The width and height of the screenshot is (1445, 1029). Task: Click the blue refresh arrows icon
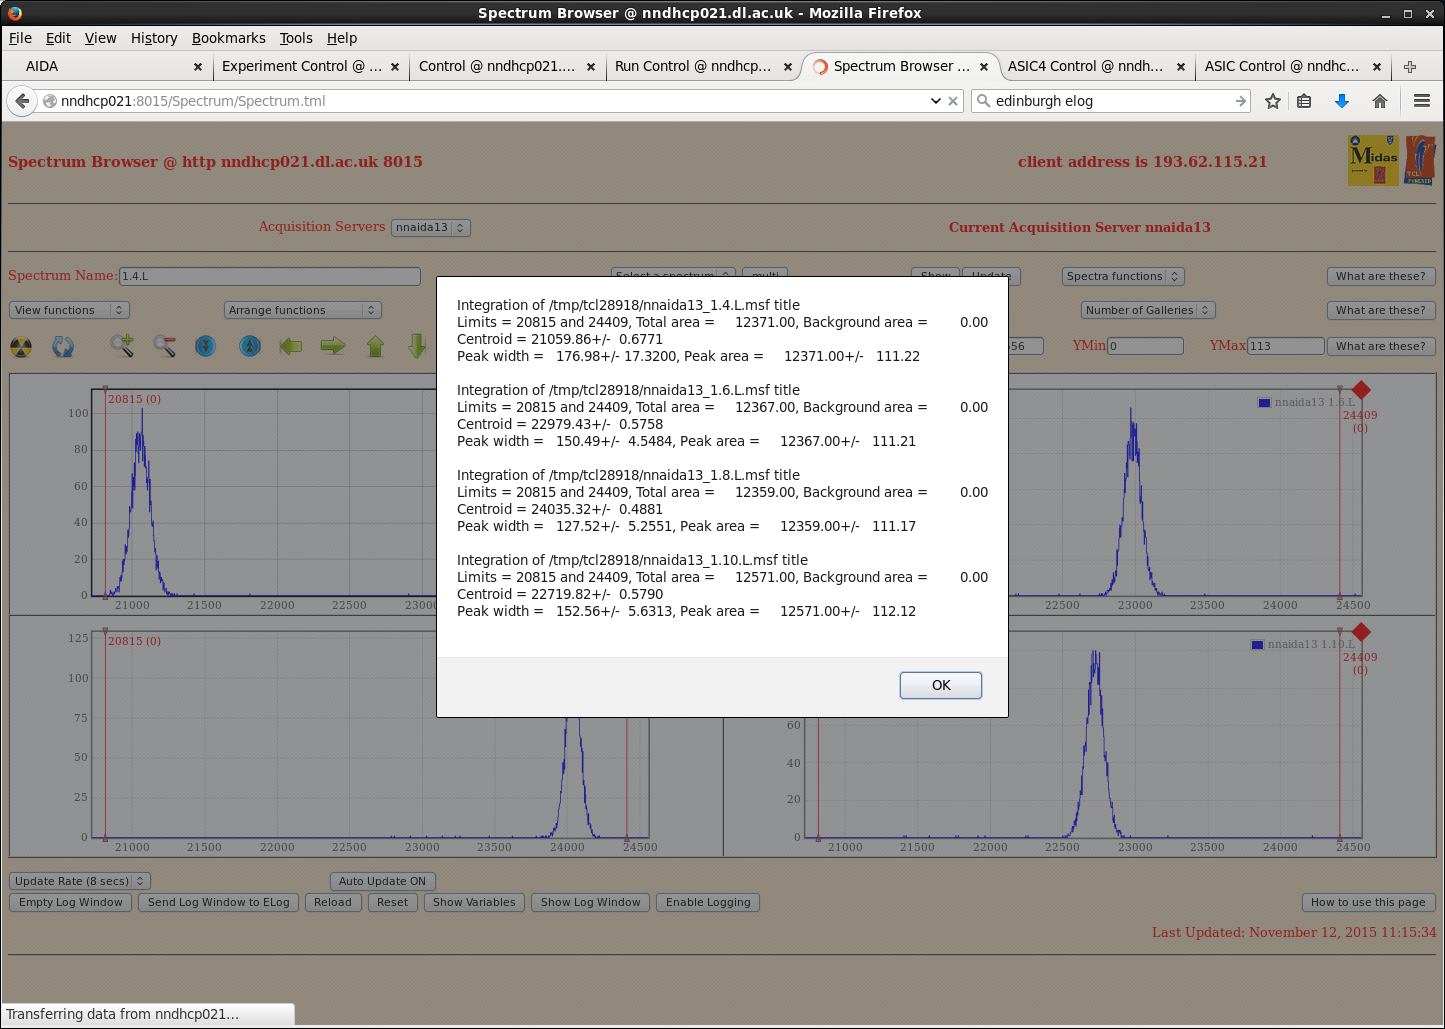[x=63, y=347]
